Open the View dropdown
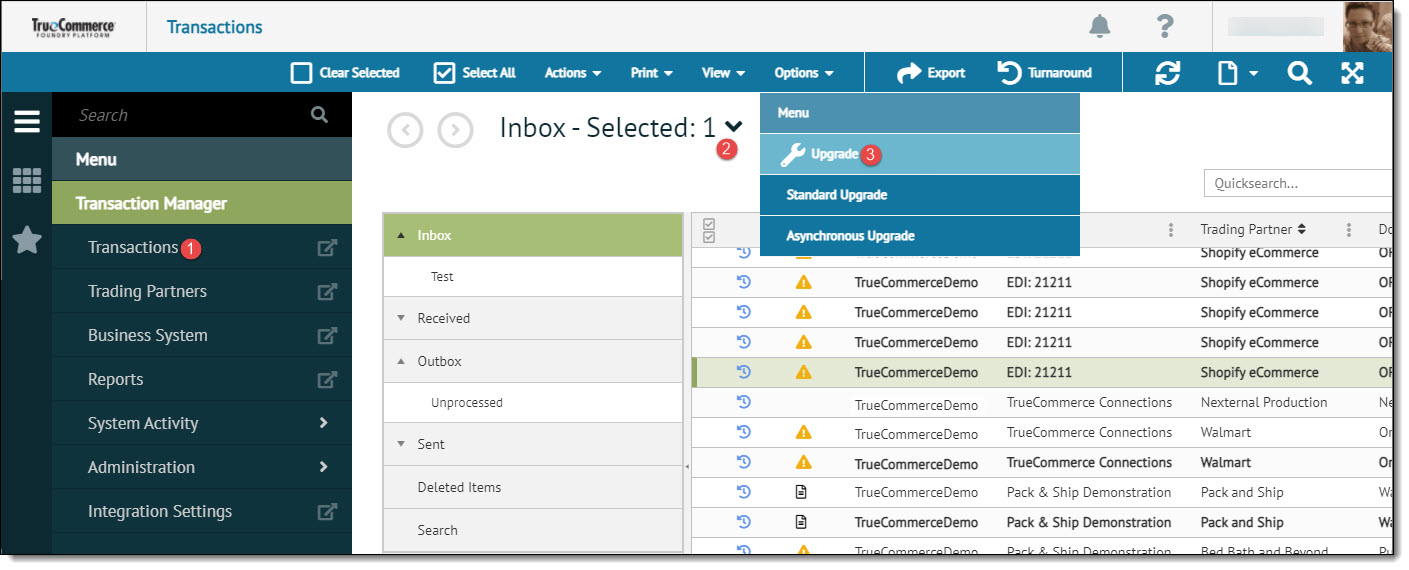This screenshot has height=570, width=1409. pos(724,73)
